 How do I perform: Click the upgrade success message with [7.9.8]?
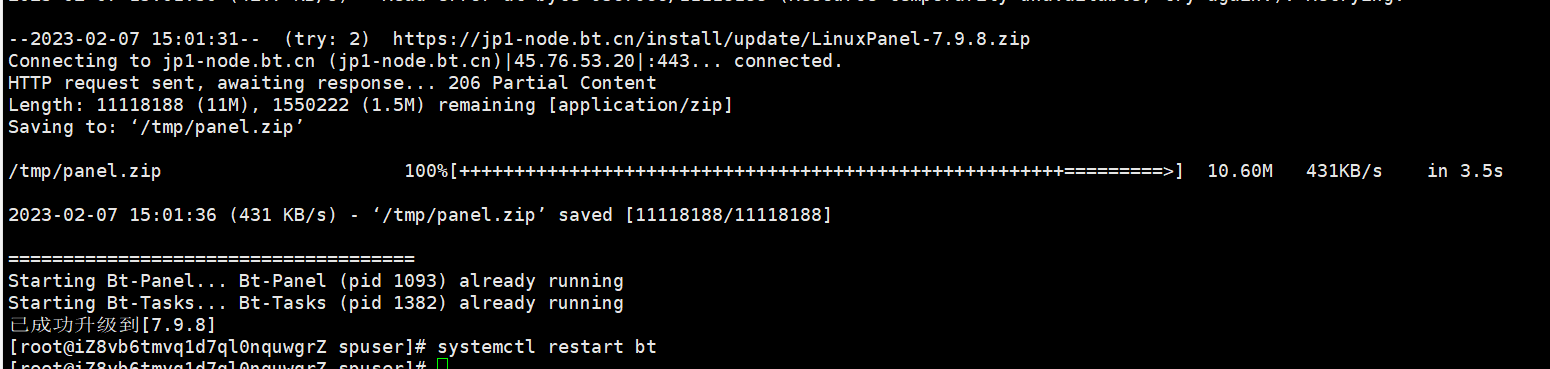(x=112, y=325)
